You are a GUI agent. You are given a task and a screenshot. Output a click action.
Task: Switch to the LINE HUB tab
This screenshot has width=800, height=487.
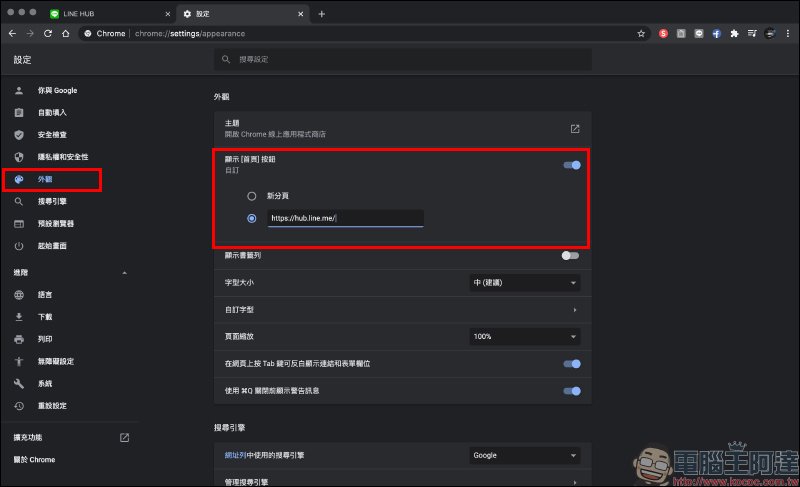coord(111,14)
